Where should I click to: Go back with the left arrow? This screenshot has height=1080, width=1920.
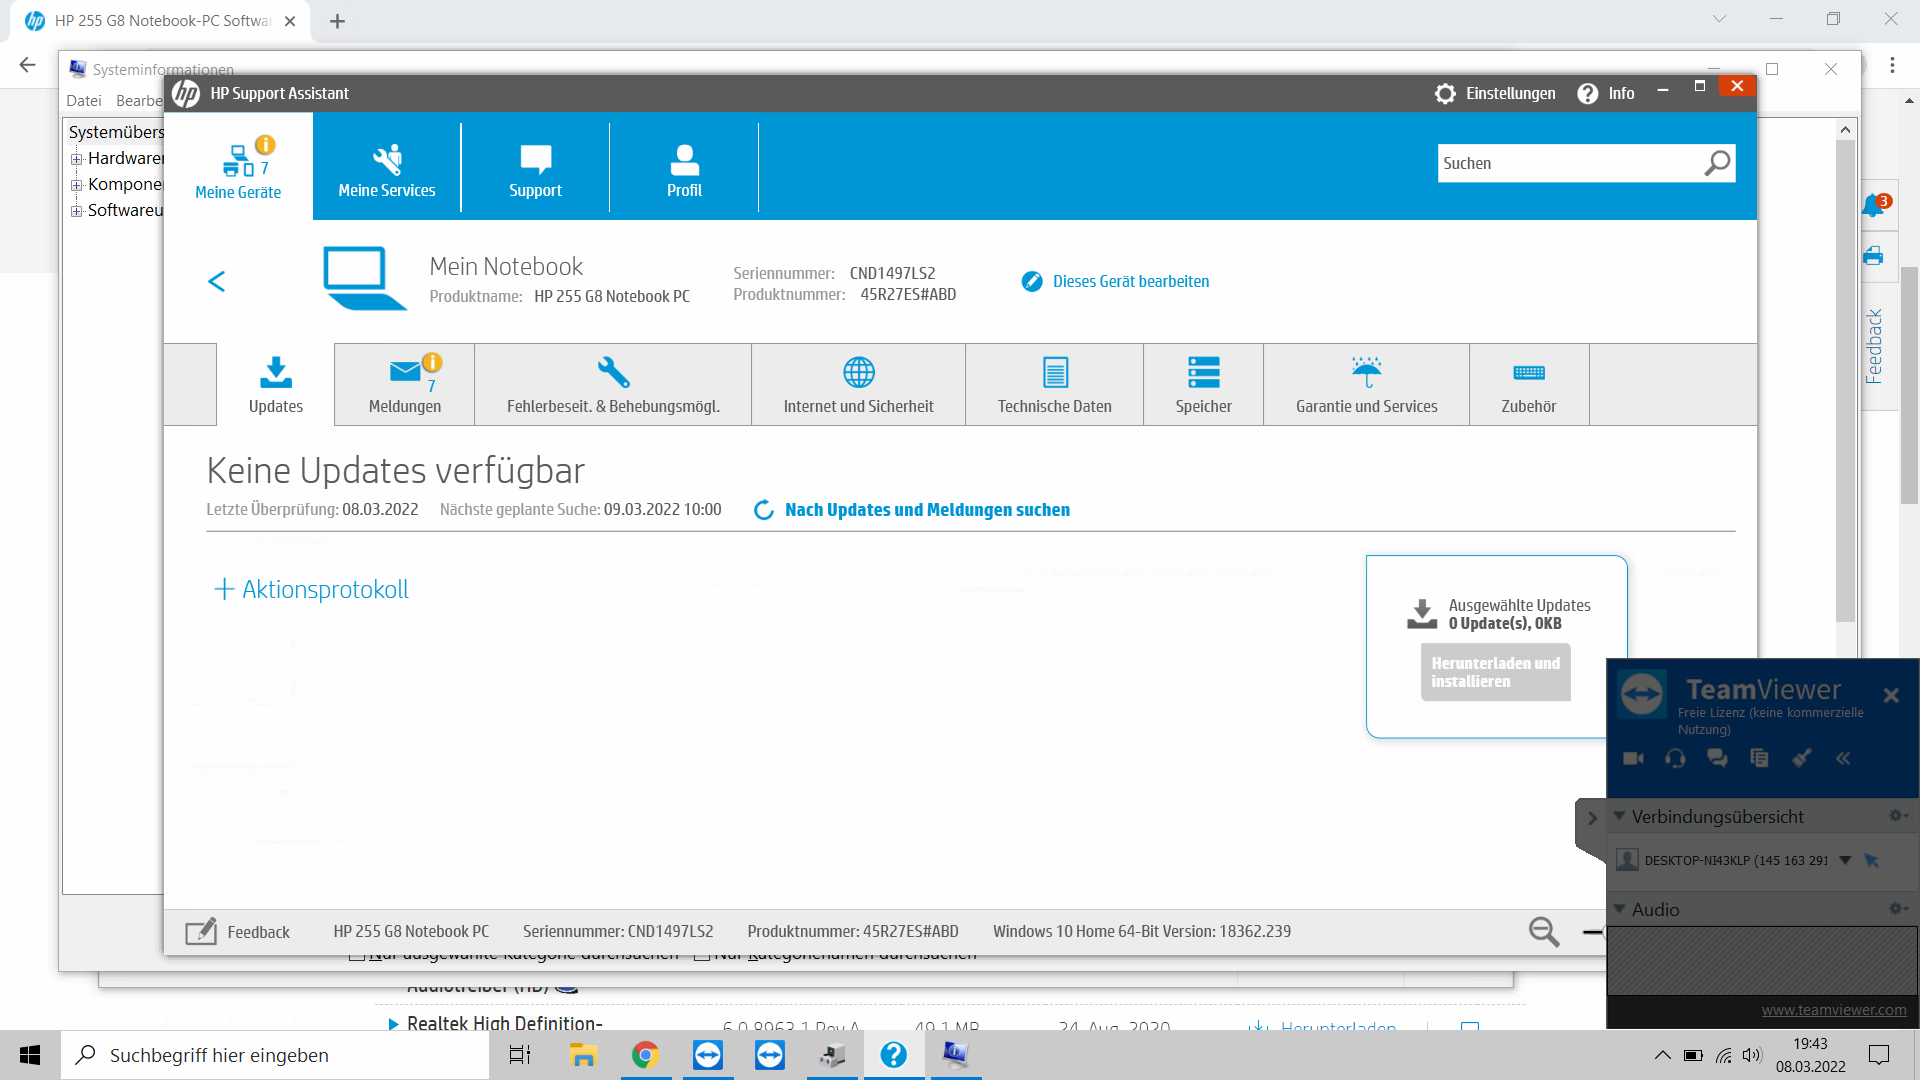point(217,282)
